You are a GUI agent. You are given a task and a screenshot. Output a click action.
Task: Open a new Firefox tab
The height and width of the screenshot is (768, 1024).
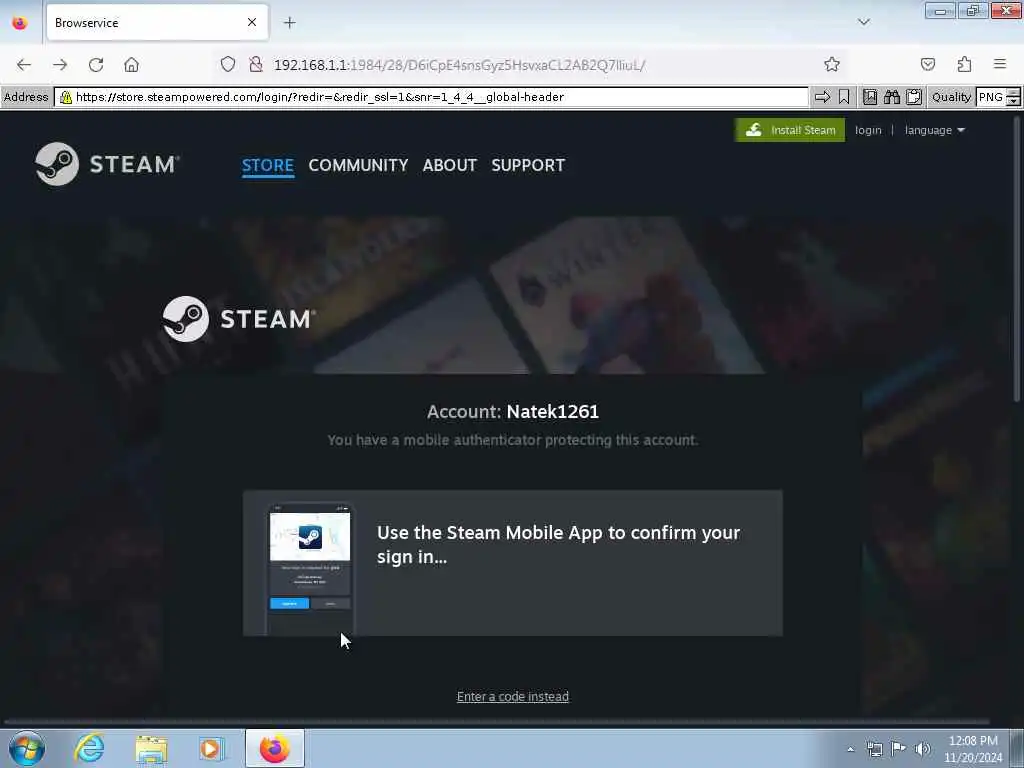[x=289, y=23]
